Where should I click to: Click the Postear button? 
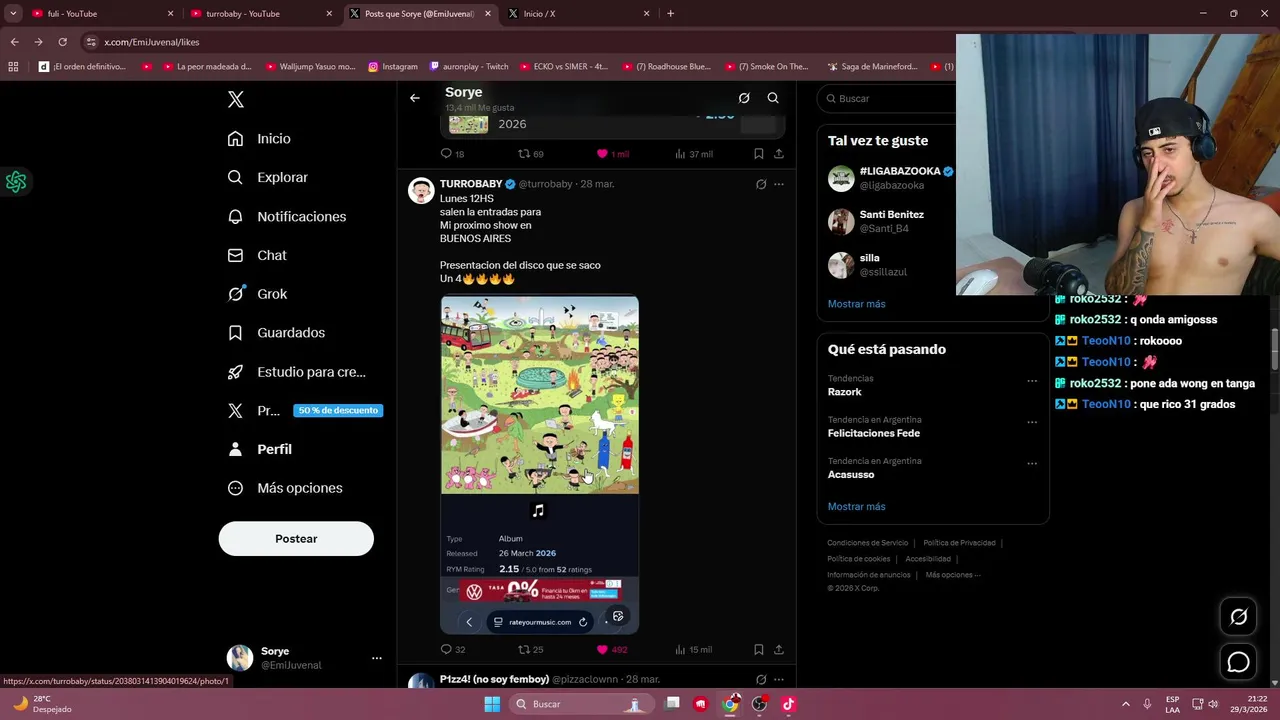pyautogui.click(x=296, y=538)
